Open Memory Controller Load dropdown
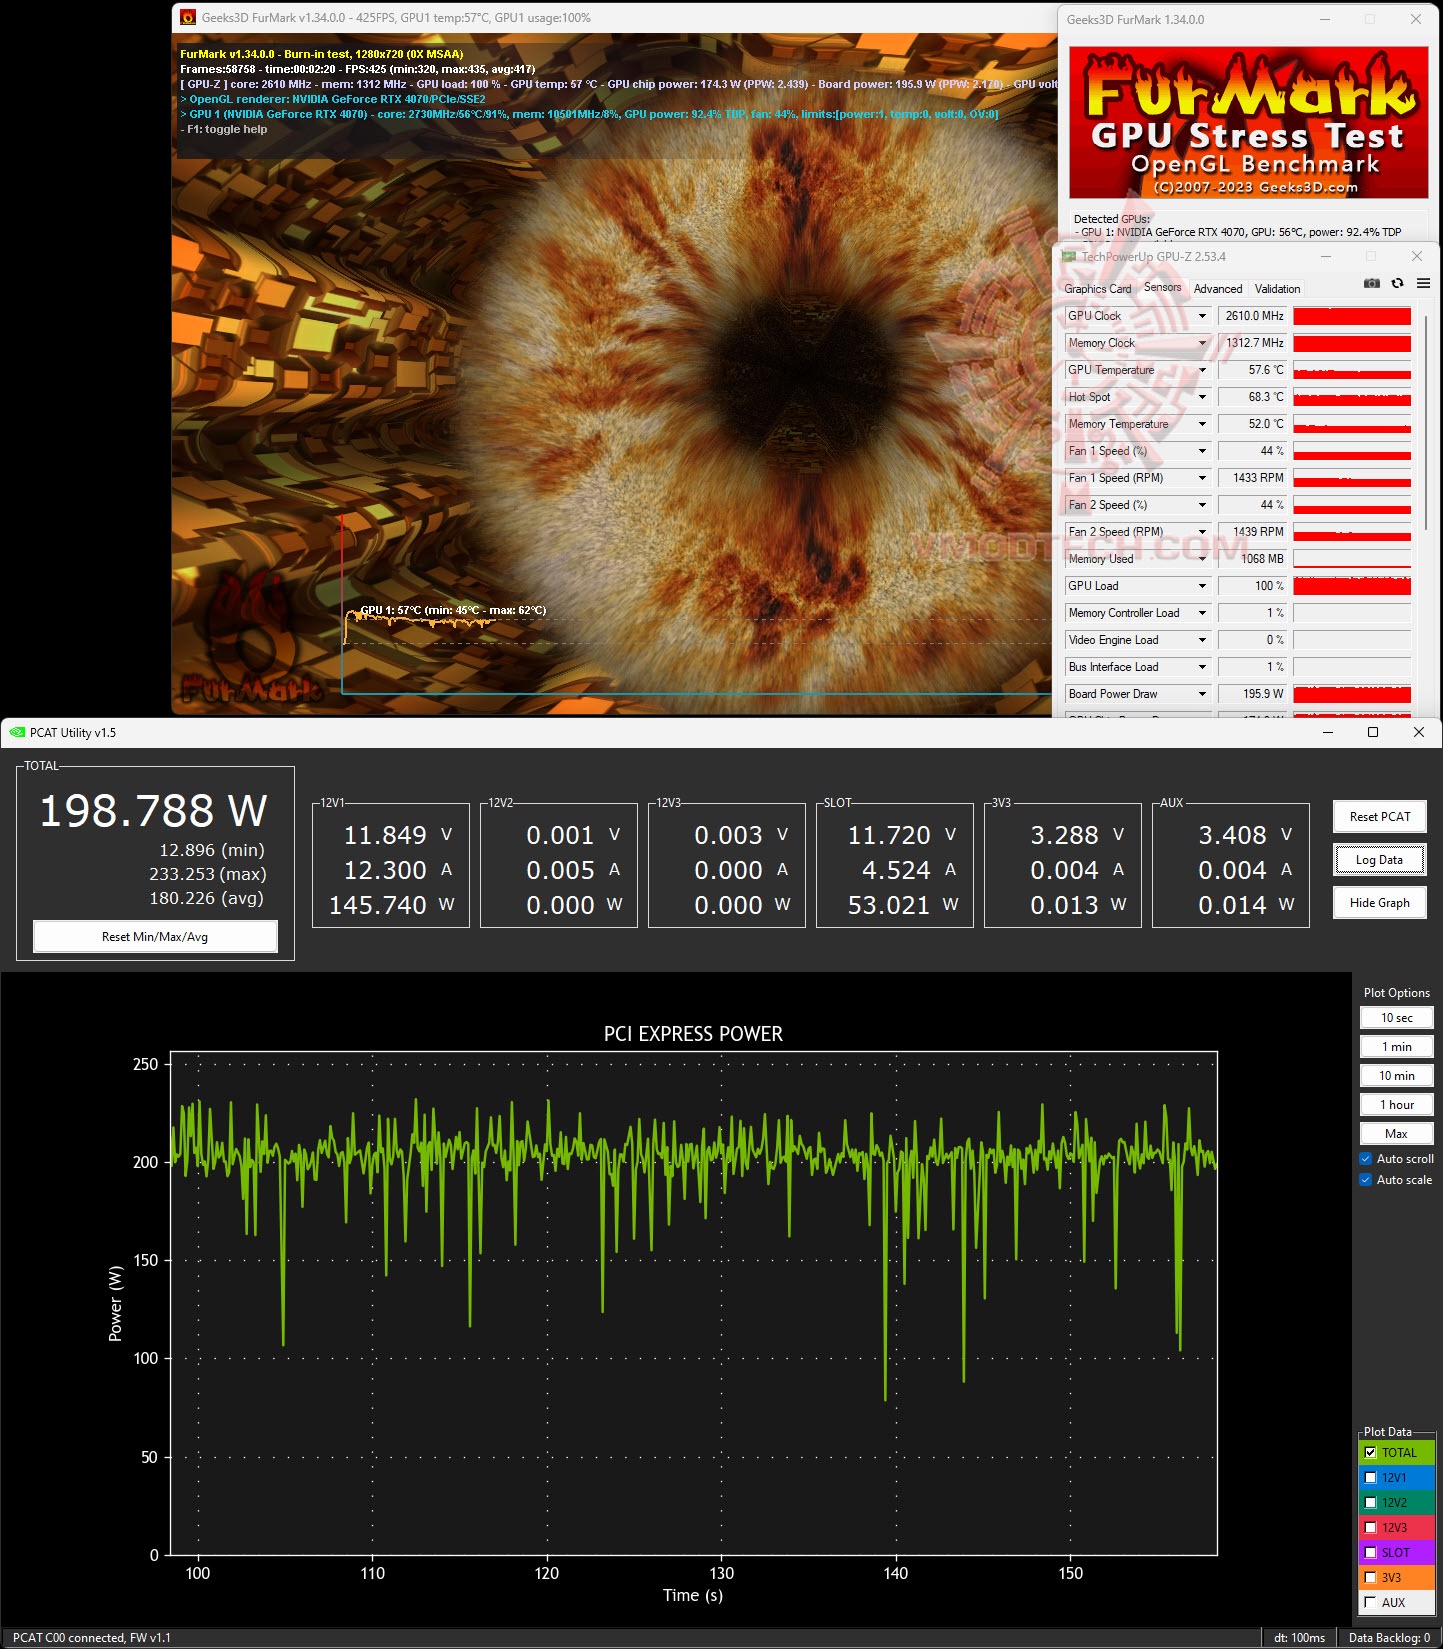 (1202, 613)
